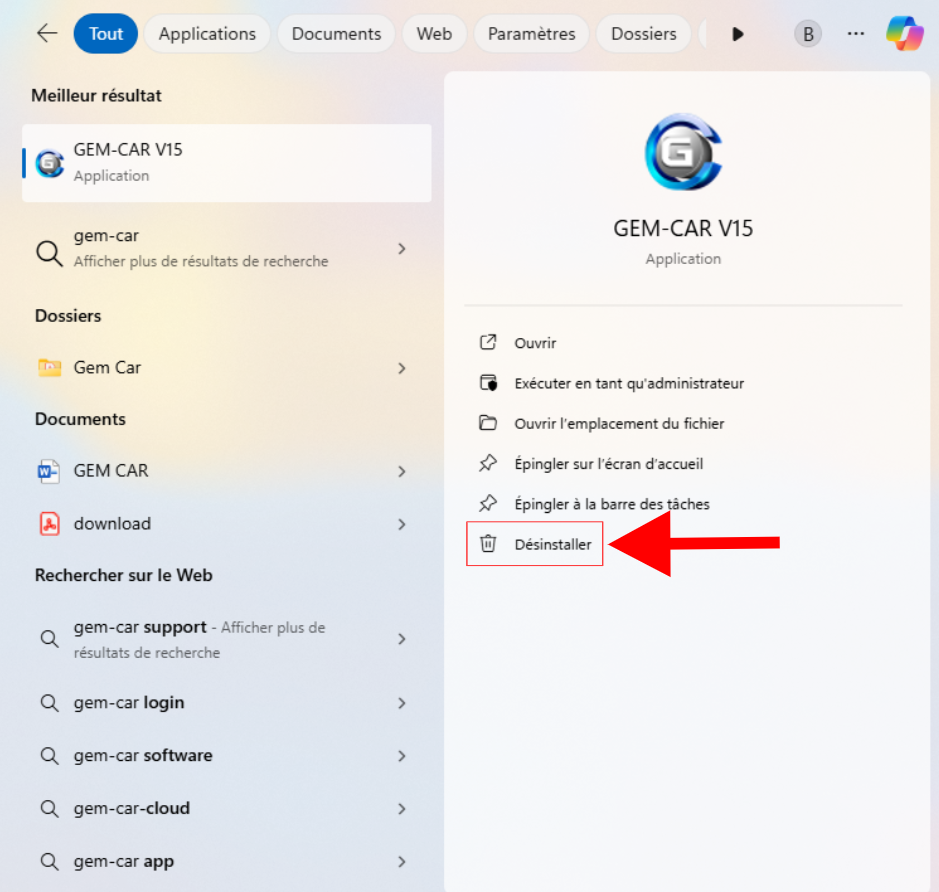
Task: Click the Word document icon for GEM CAR
Action: pos(49,471)
